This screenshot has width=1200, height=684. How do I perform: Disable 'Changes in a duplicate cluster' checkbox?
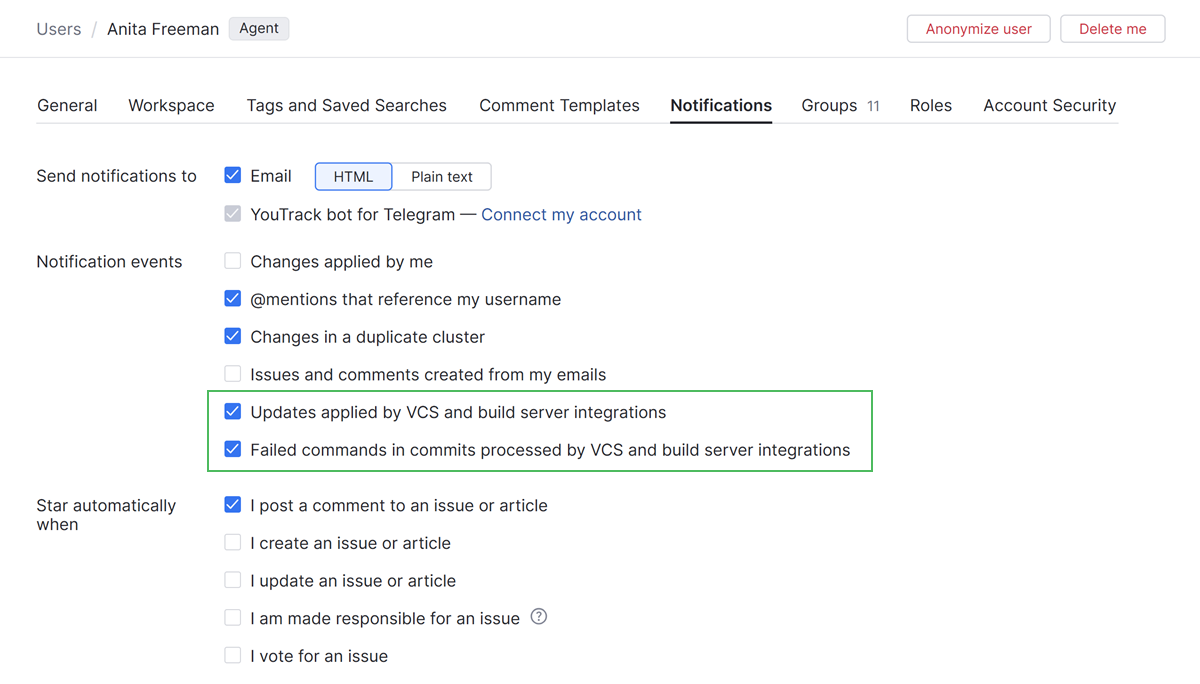(x=233, y=337)
